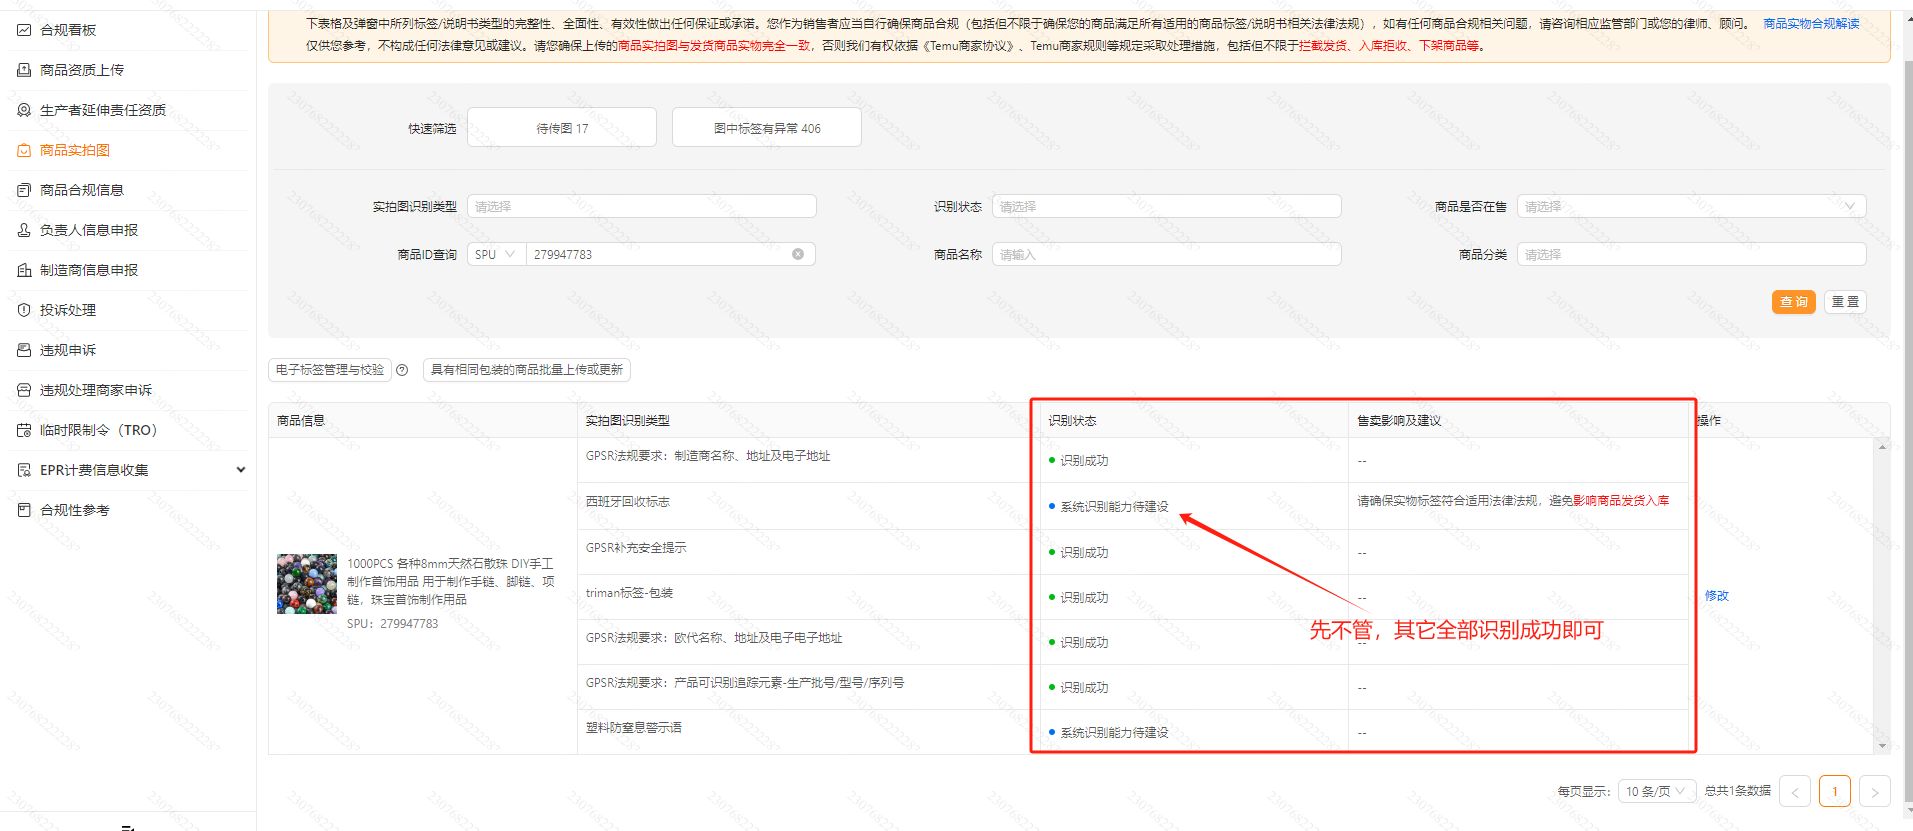Click the 修改 link in the 操作 column
The height and width of the screenshot is (831, 1913).
[x=1716, y=595]
